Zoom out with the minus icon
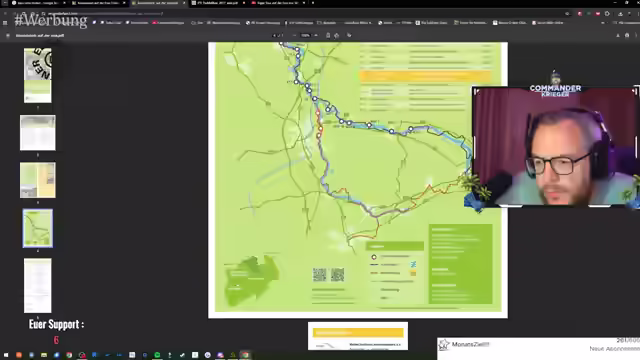 295,36
